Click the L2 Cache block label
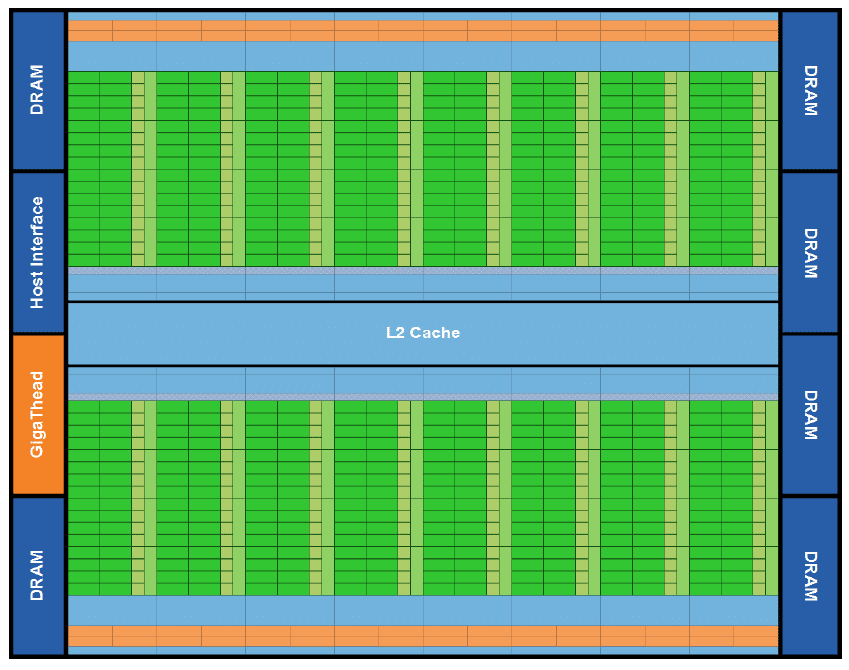The height and width of the screenshot is (670, 849). (423, 333)
